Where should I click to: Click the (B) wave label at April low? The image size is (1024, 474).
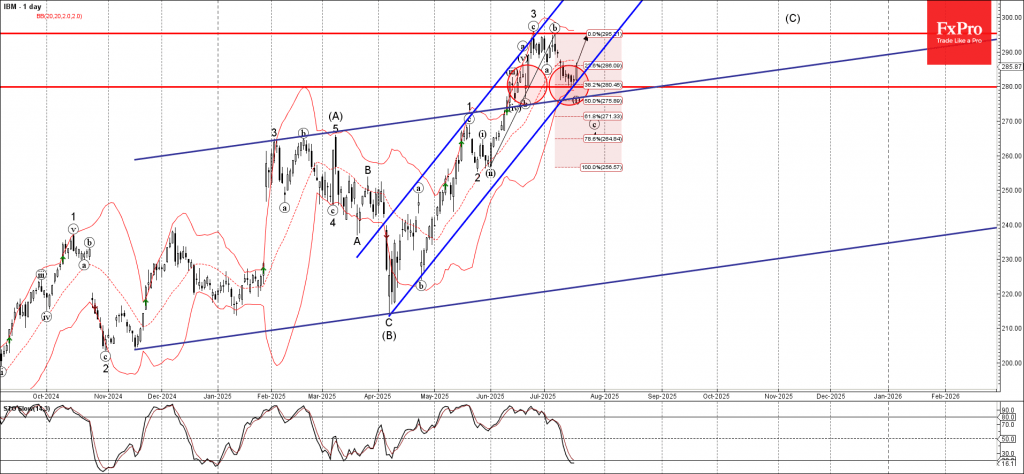[x=390, y=334]
